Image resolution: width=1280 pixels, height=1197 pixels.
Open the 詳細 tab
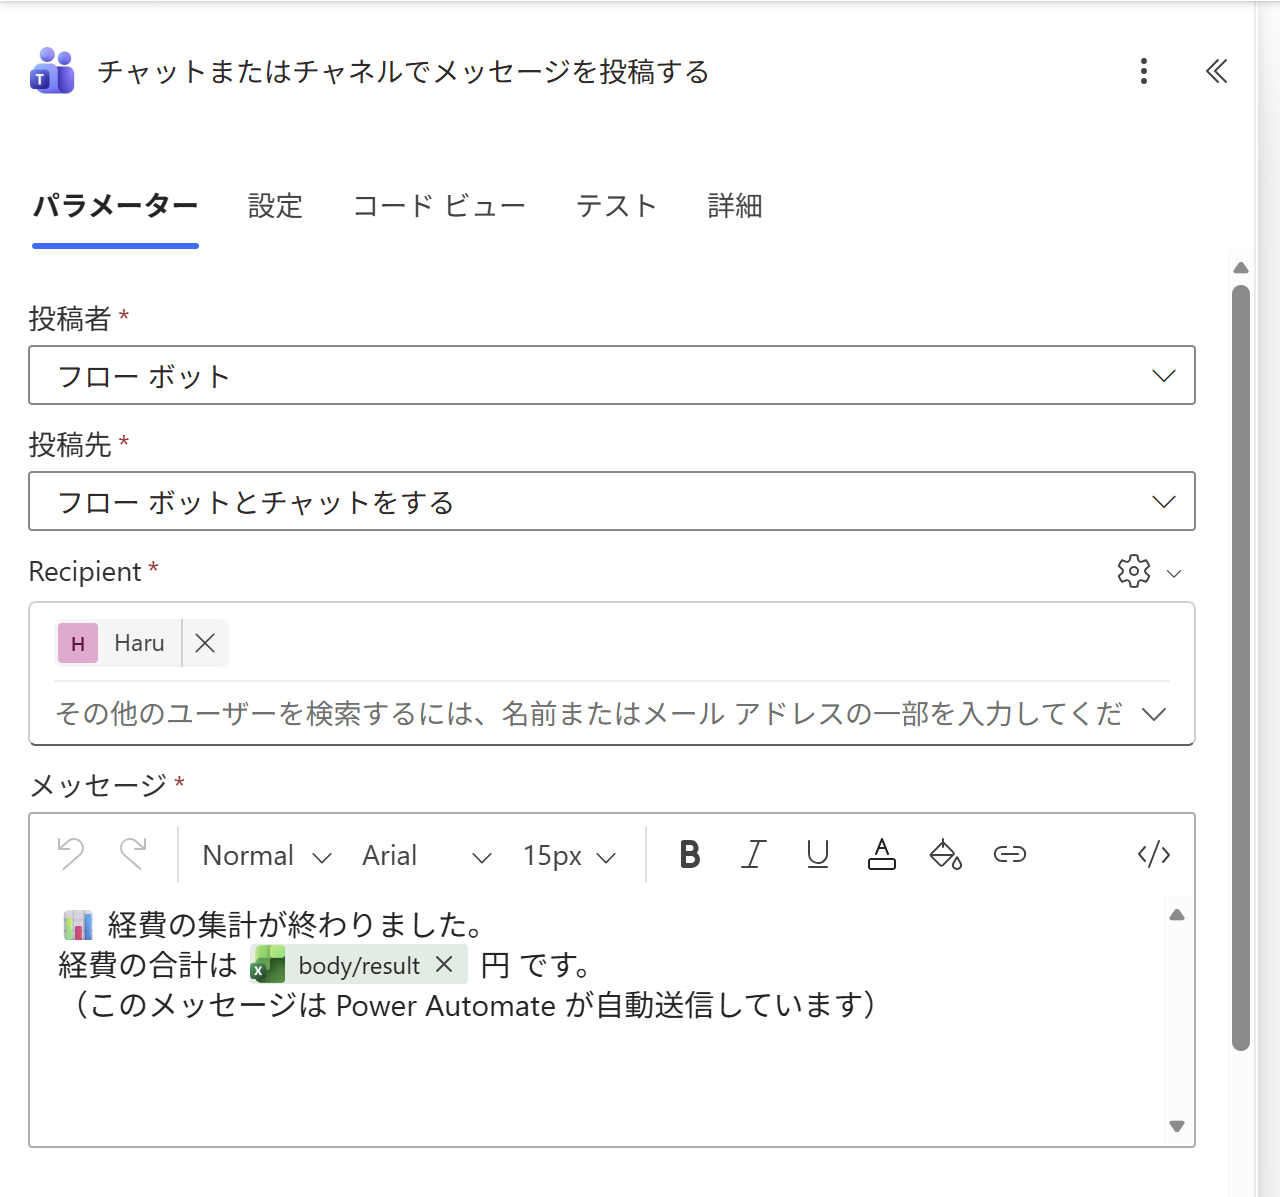[x=735, y=207]
